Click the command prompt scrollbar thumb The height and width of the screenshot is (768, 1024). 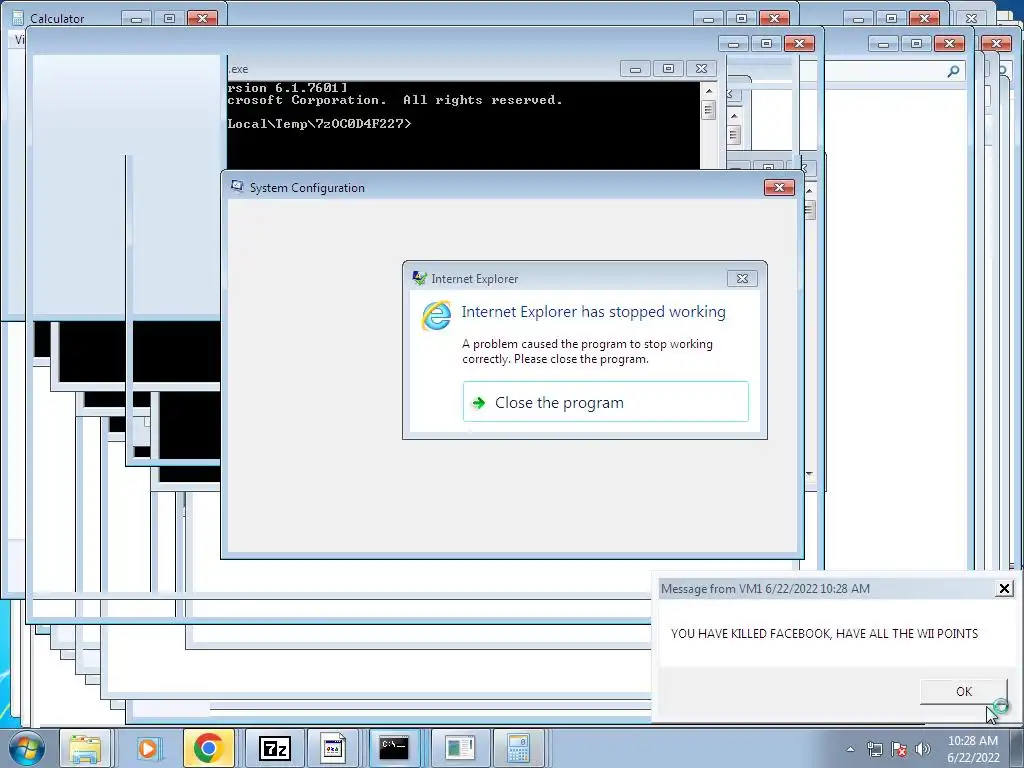709,110
